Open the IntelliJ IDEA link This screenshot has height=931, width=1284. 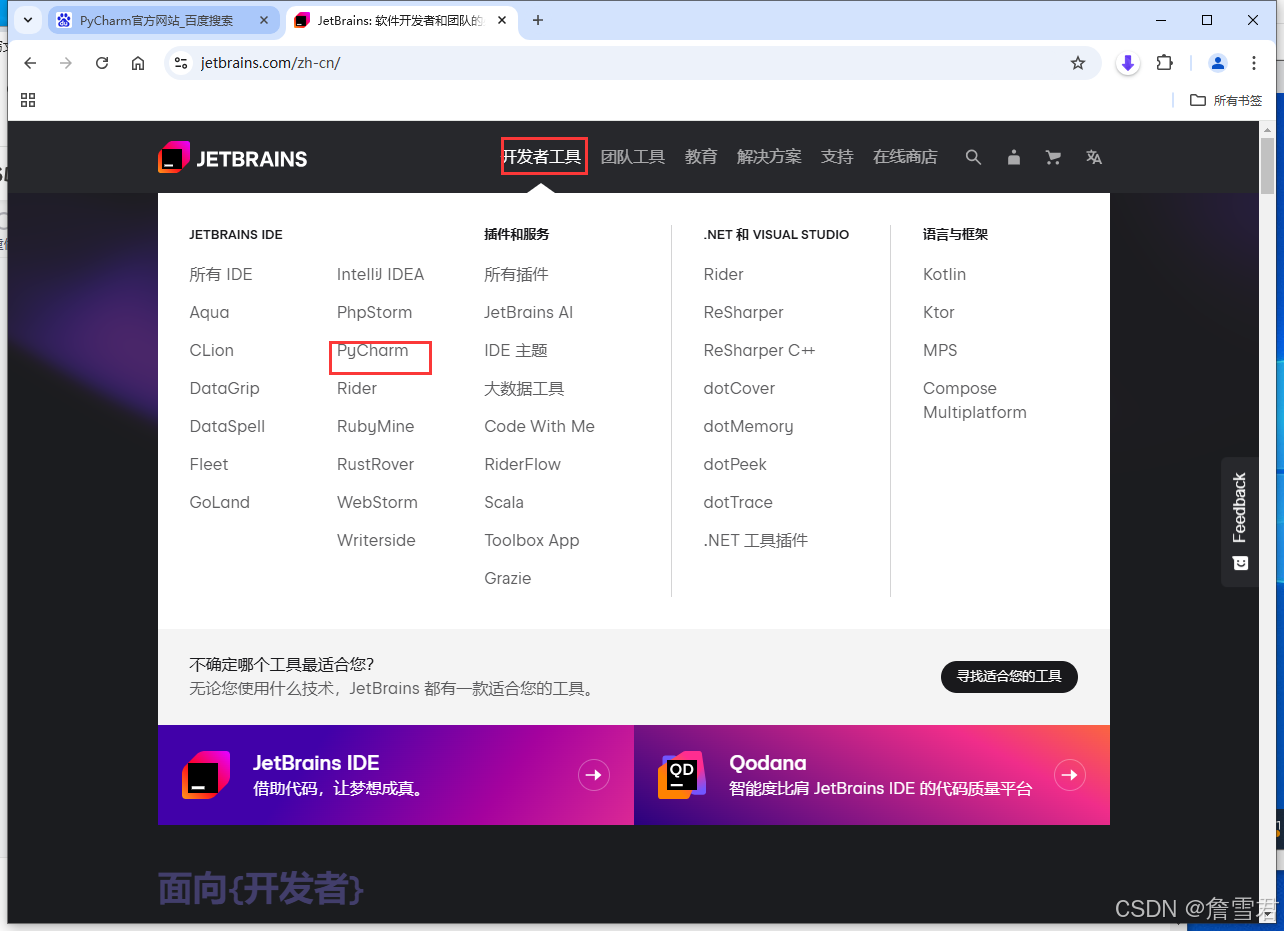(380, 275)
